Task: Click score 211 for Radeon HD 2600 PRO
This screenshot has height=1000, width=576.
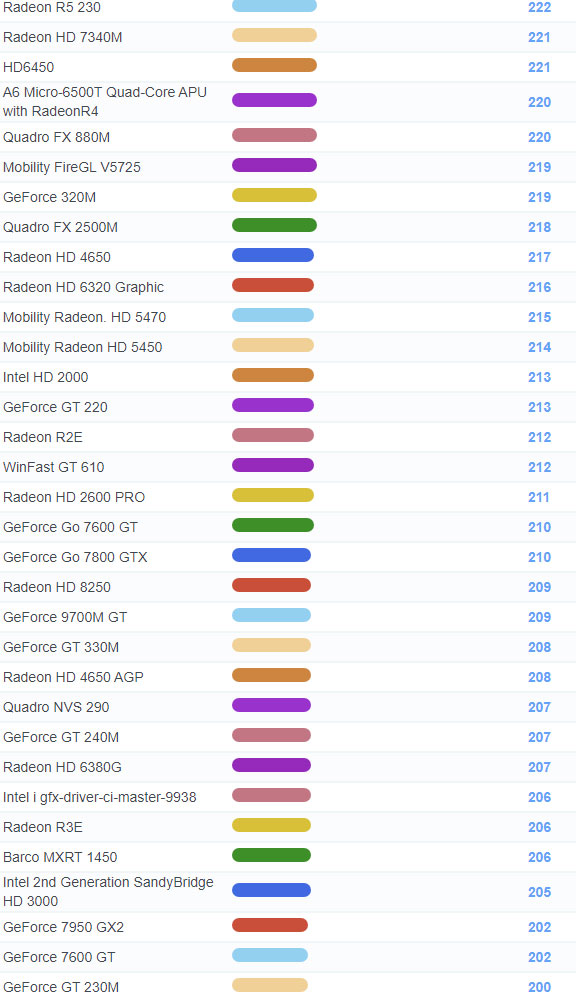Action: [539, 497]
